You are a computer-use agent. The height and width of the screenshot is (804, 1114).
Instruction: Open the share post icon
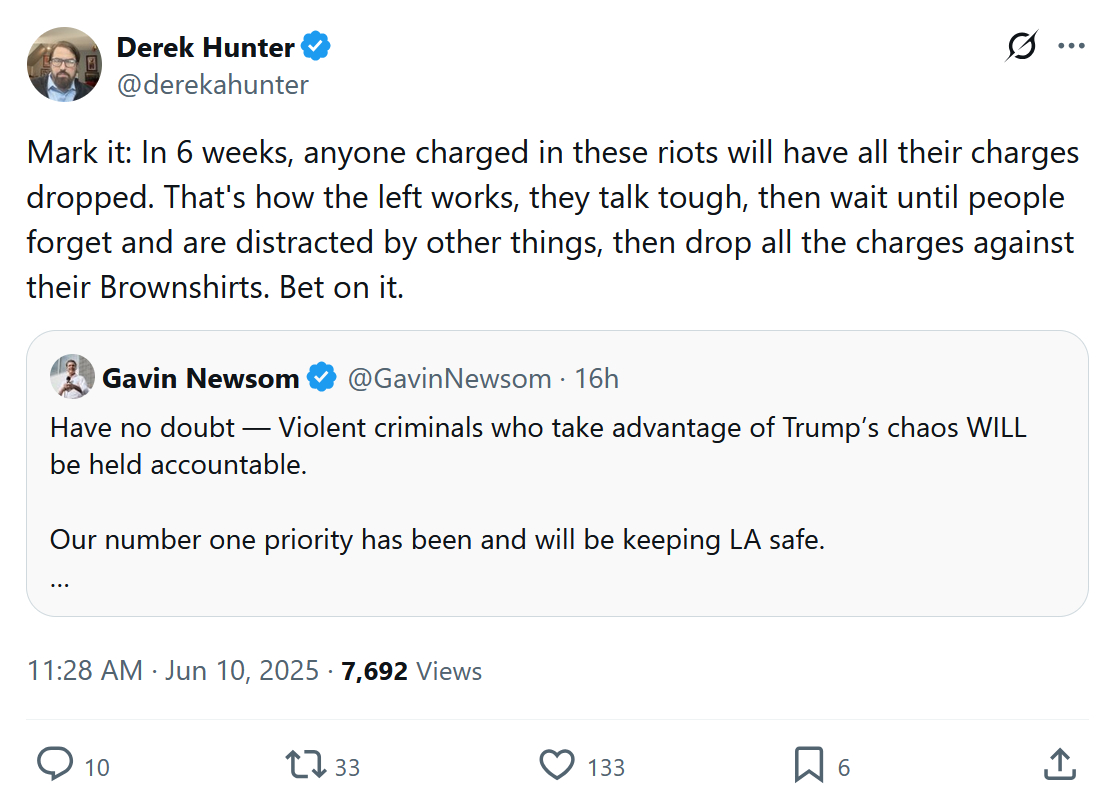[1058, 765]
